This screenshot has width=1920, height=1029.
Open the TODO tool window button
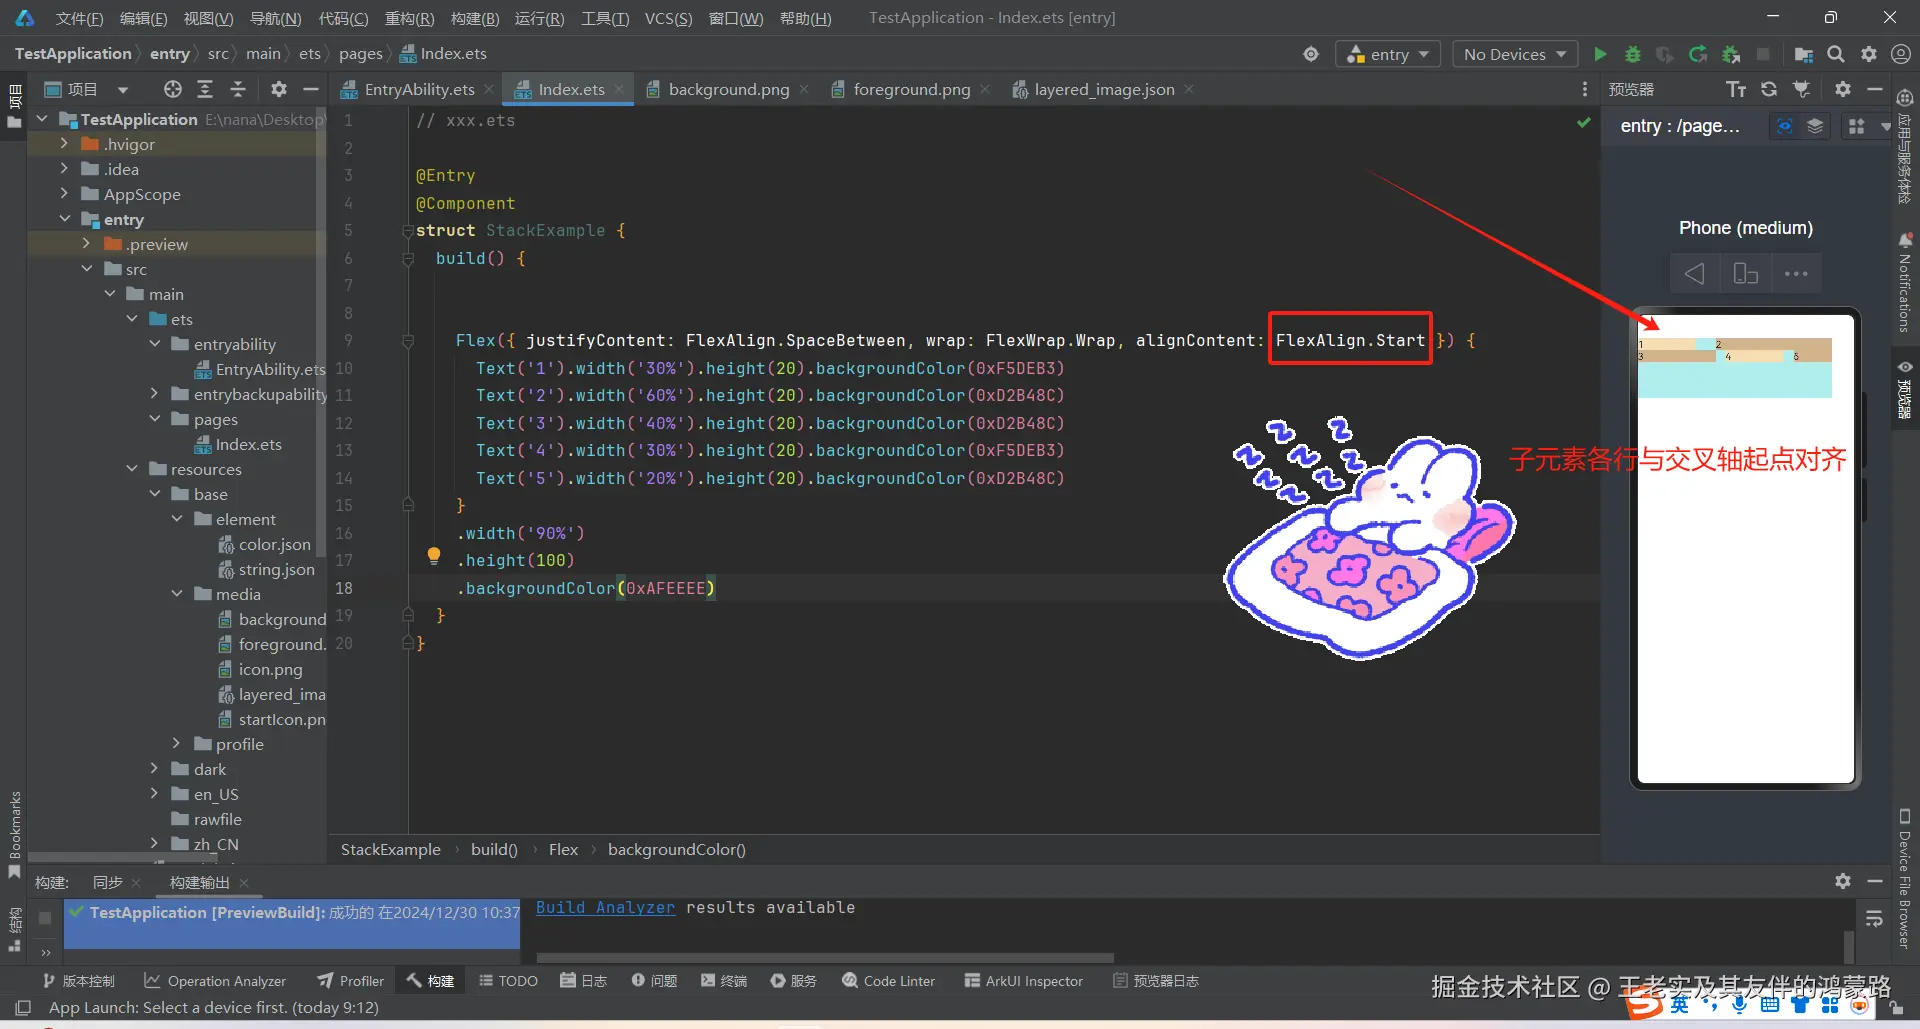(508, 981)
